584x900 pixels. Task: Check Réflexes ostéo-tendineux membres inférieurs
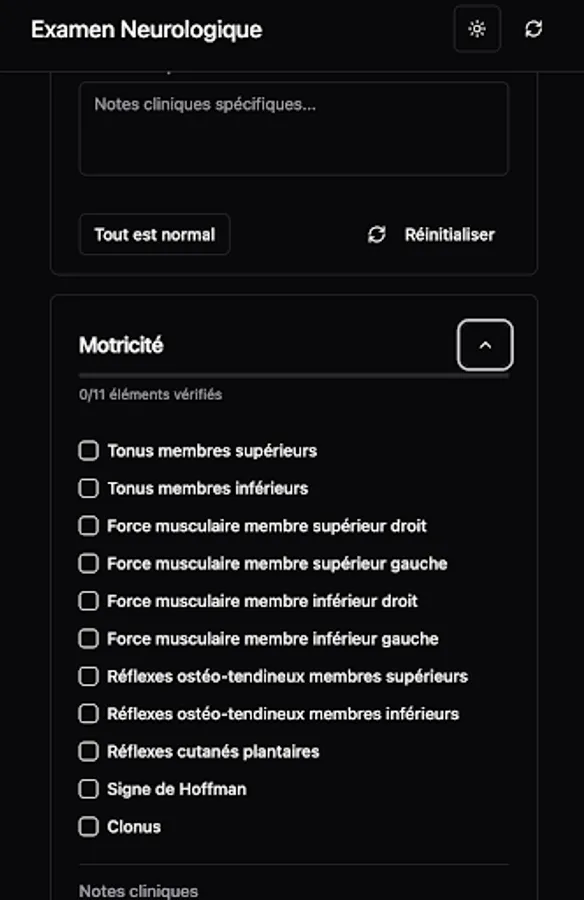tap(87, 714)
